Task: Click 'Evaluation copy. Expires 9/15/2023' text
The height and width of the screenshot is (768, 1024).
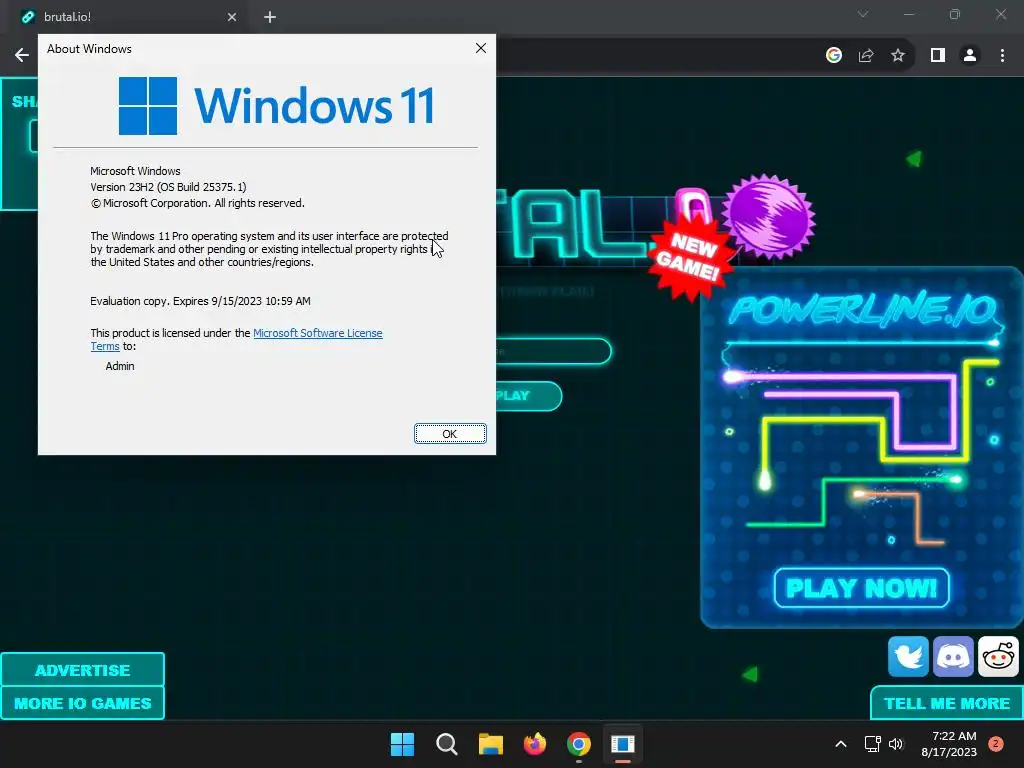Action: pos(200,301)
